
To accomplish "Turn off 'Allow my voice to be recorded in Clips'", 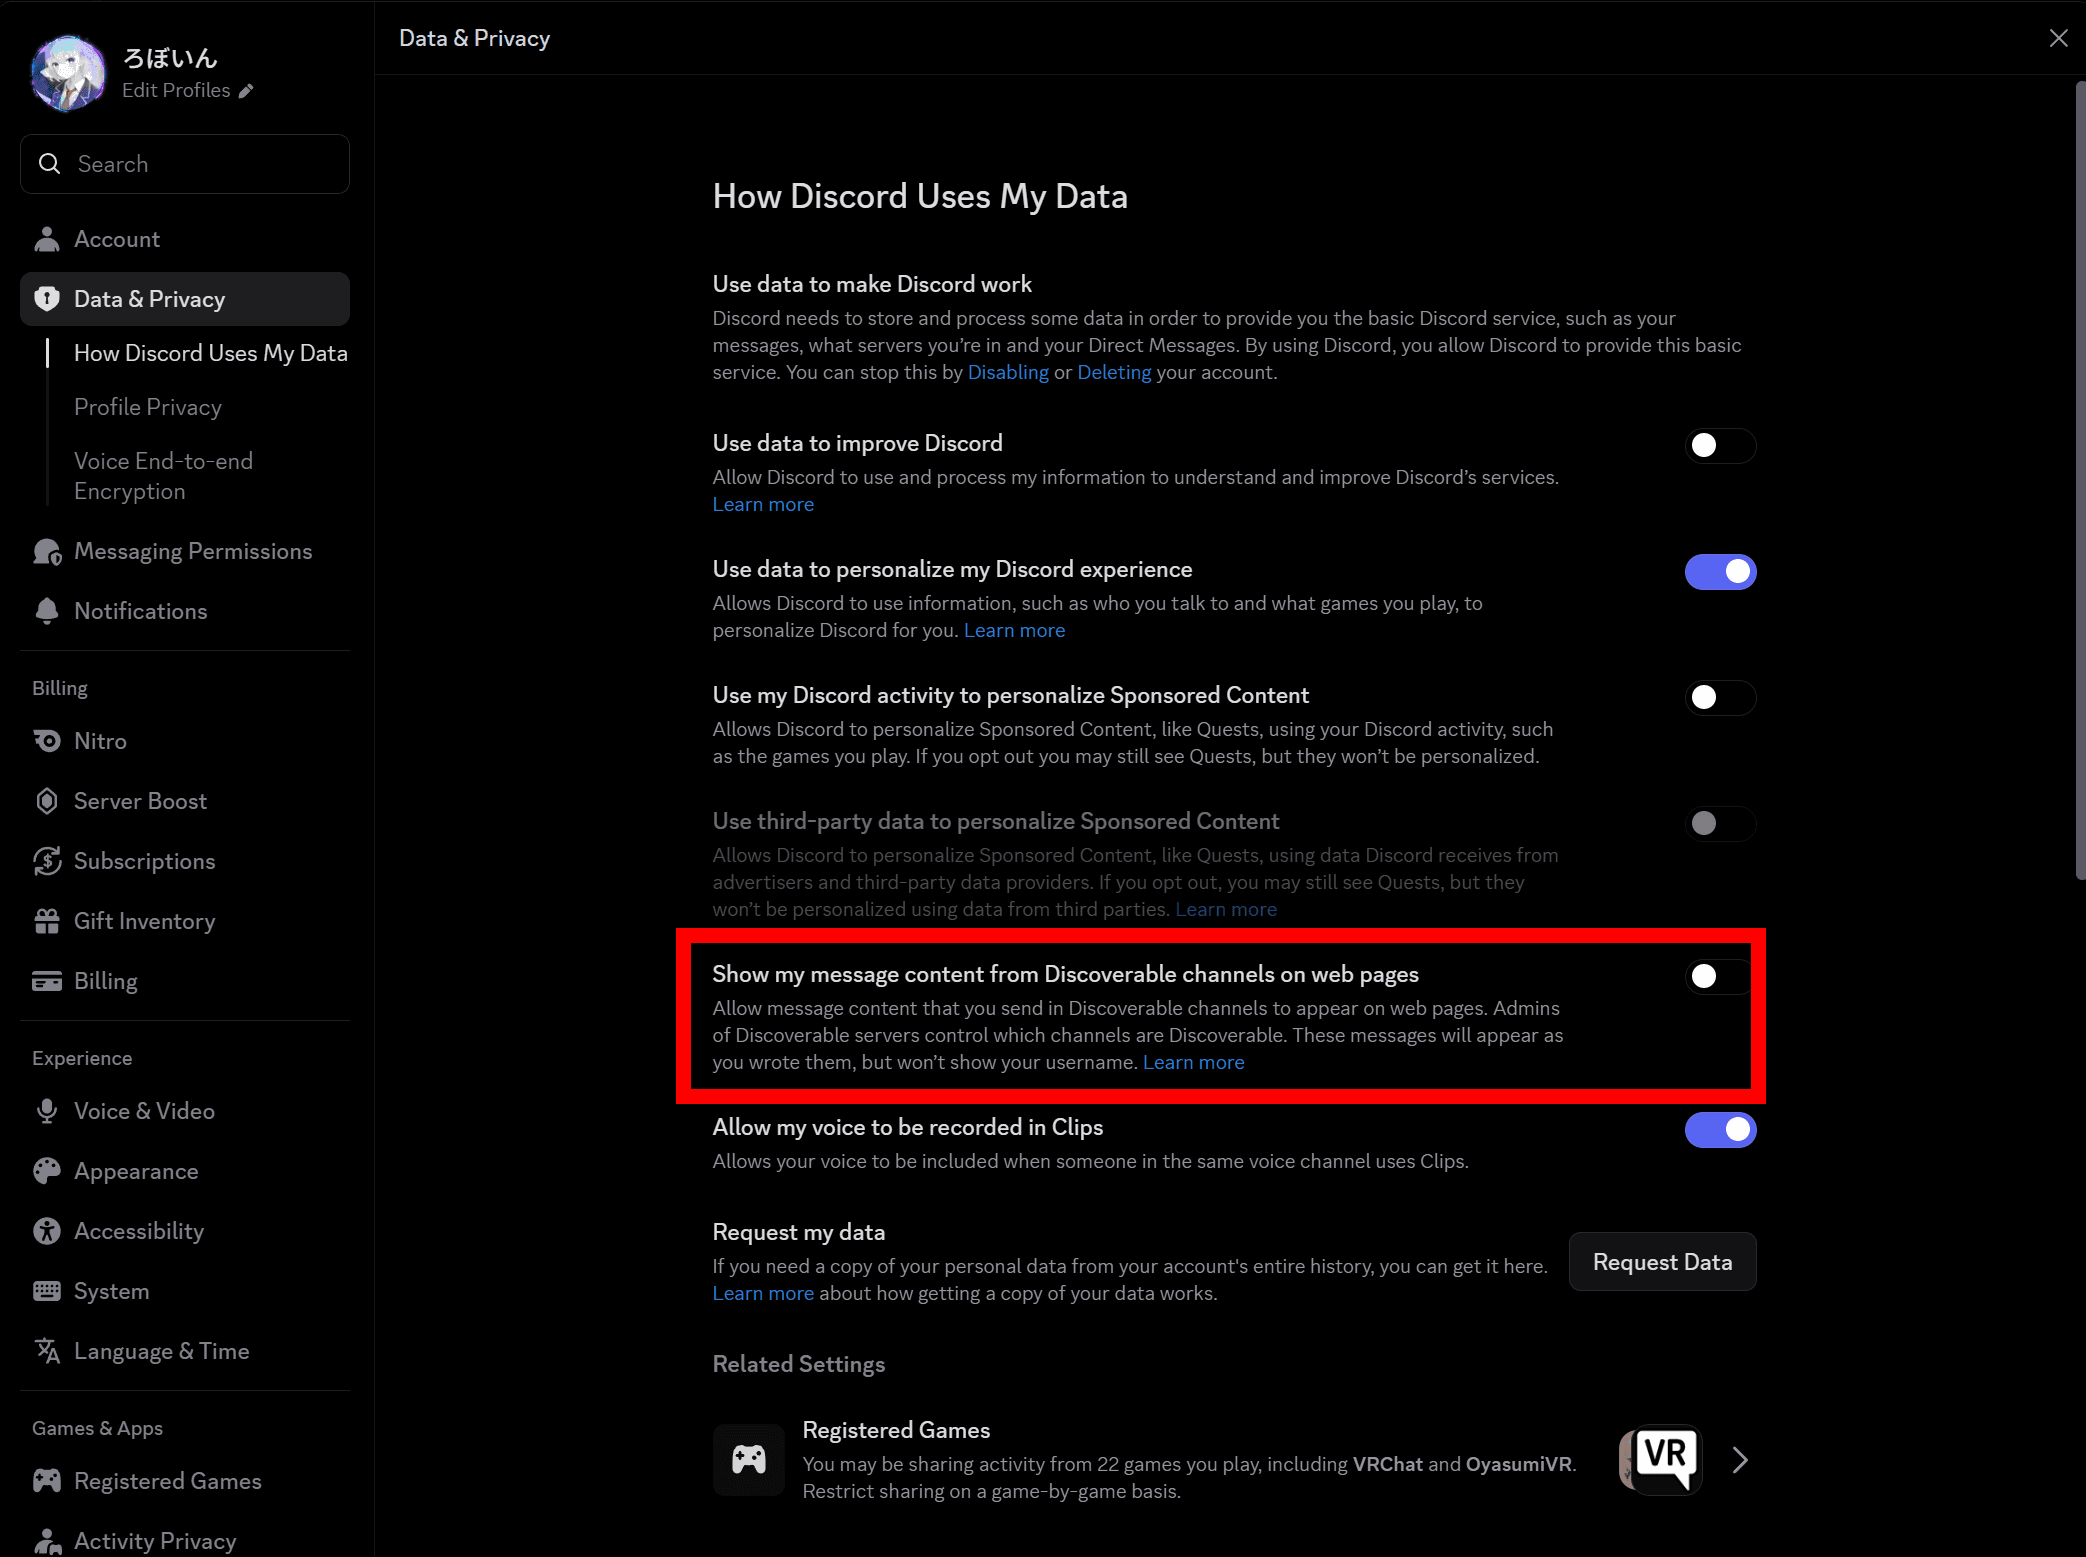I will tap(1720, 1130).
